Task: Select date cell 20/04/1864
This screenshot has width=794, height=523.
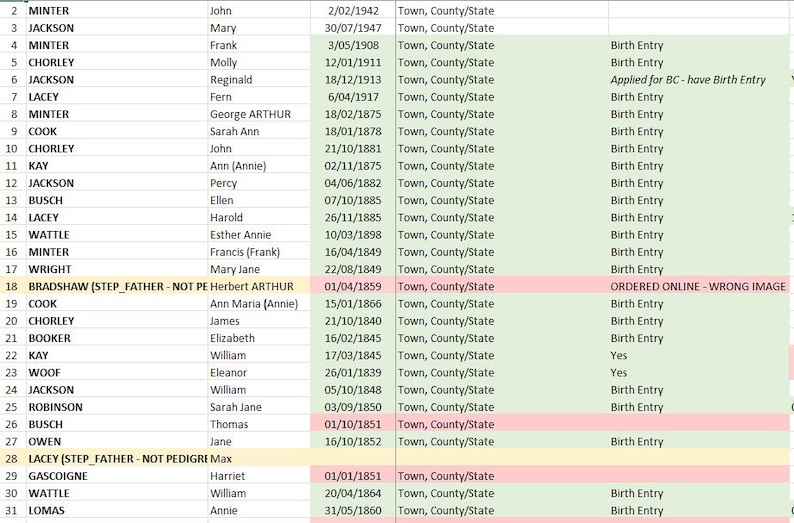Action: pyautogui.click(x=353, y=493)
